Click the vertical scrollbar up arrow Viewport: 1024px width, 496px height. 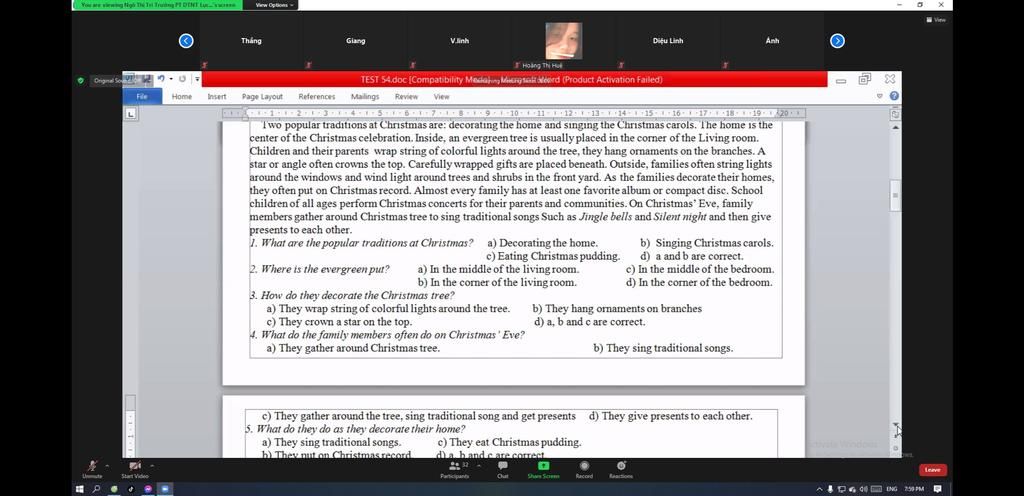[x=895, y=127]
